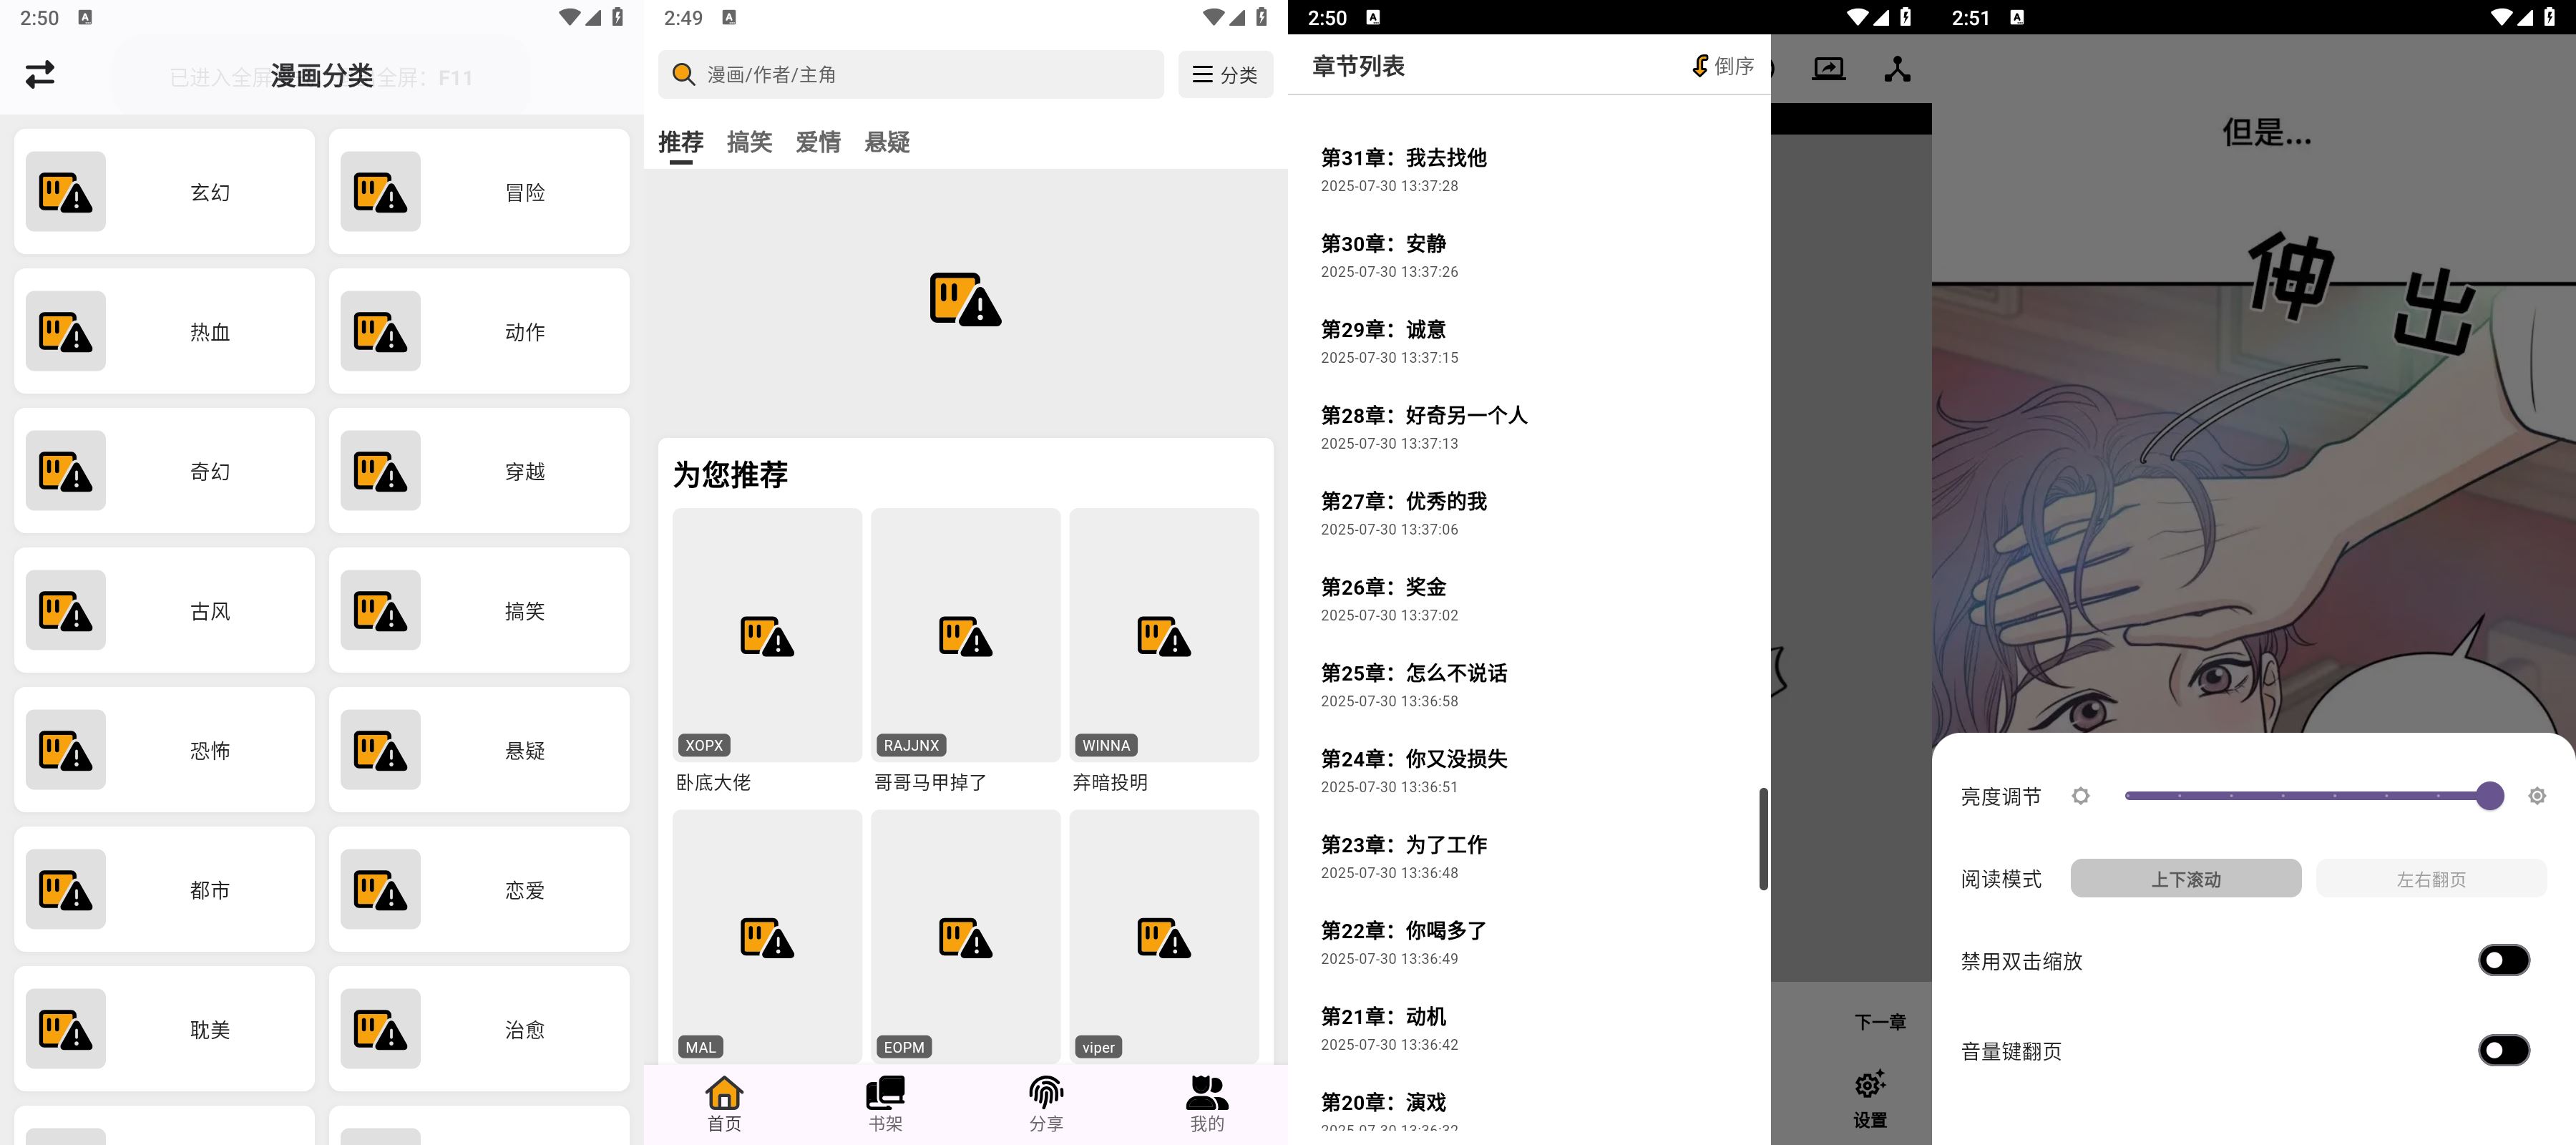Viewport: 2576px width, 1145px height.
Task: Open the 分类 category menu icon
Action: 1225,74
